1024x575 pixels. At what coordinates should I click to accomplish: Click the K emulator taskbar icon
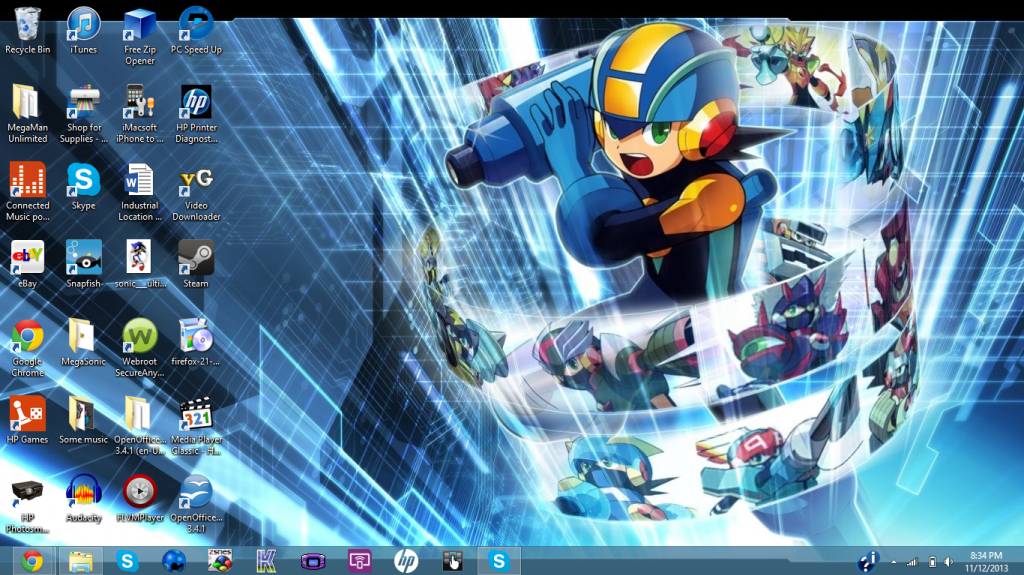[x=266, y=561]
